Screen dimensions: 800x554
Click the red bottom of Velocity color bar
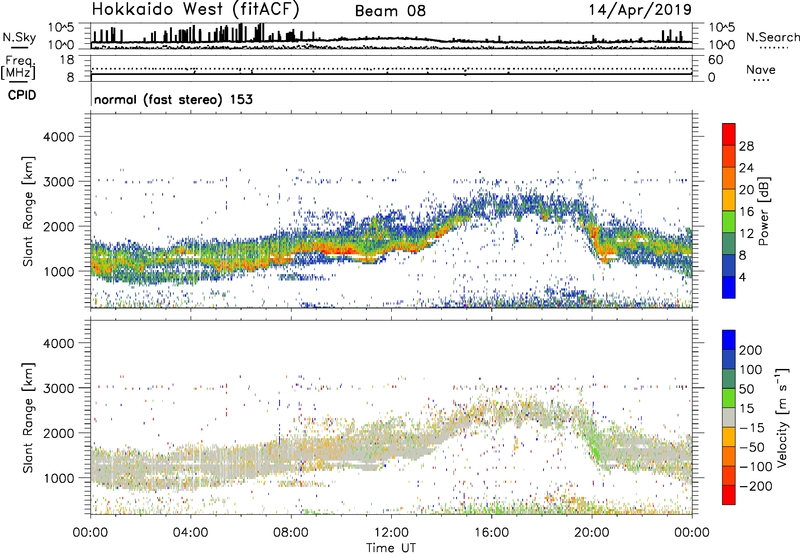click(729, 495)
